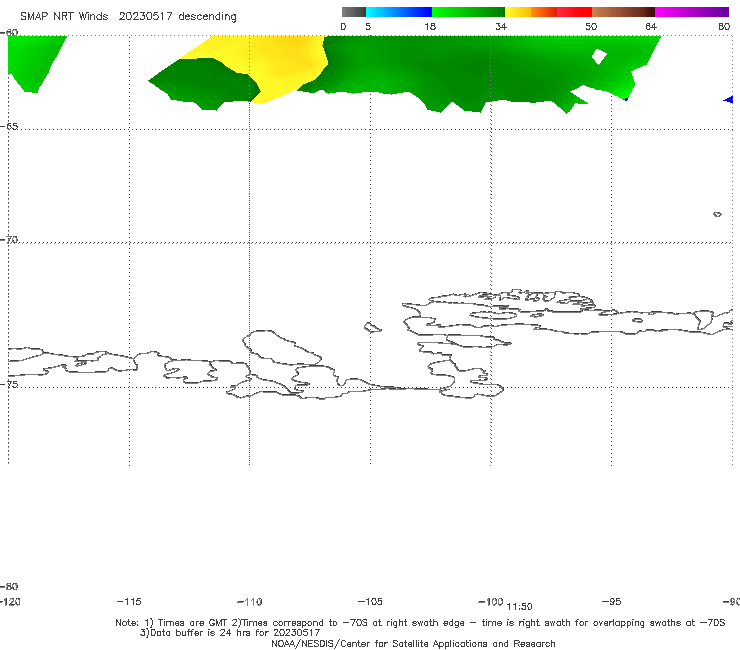Click the 'Data buffer is 24 hrs' note
Viewport: 740px width, 650px height.
[x=230, y=633]
